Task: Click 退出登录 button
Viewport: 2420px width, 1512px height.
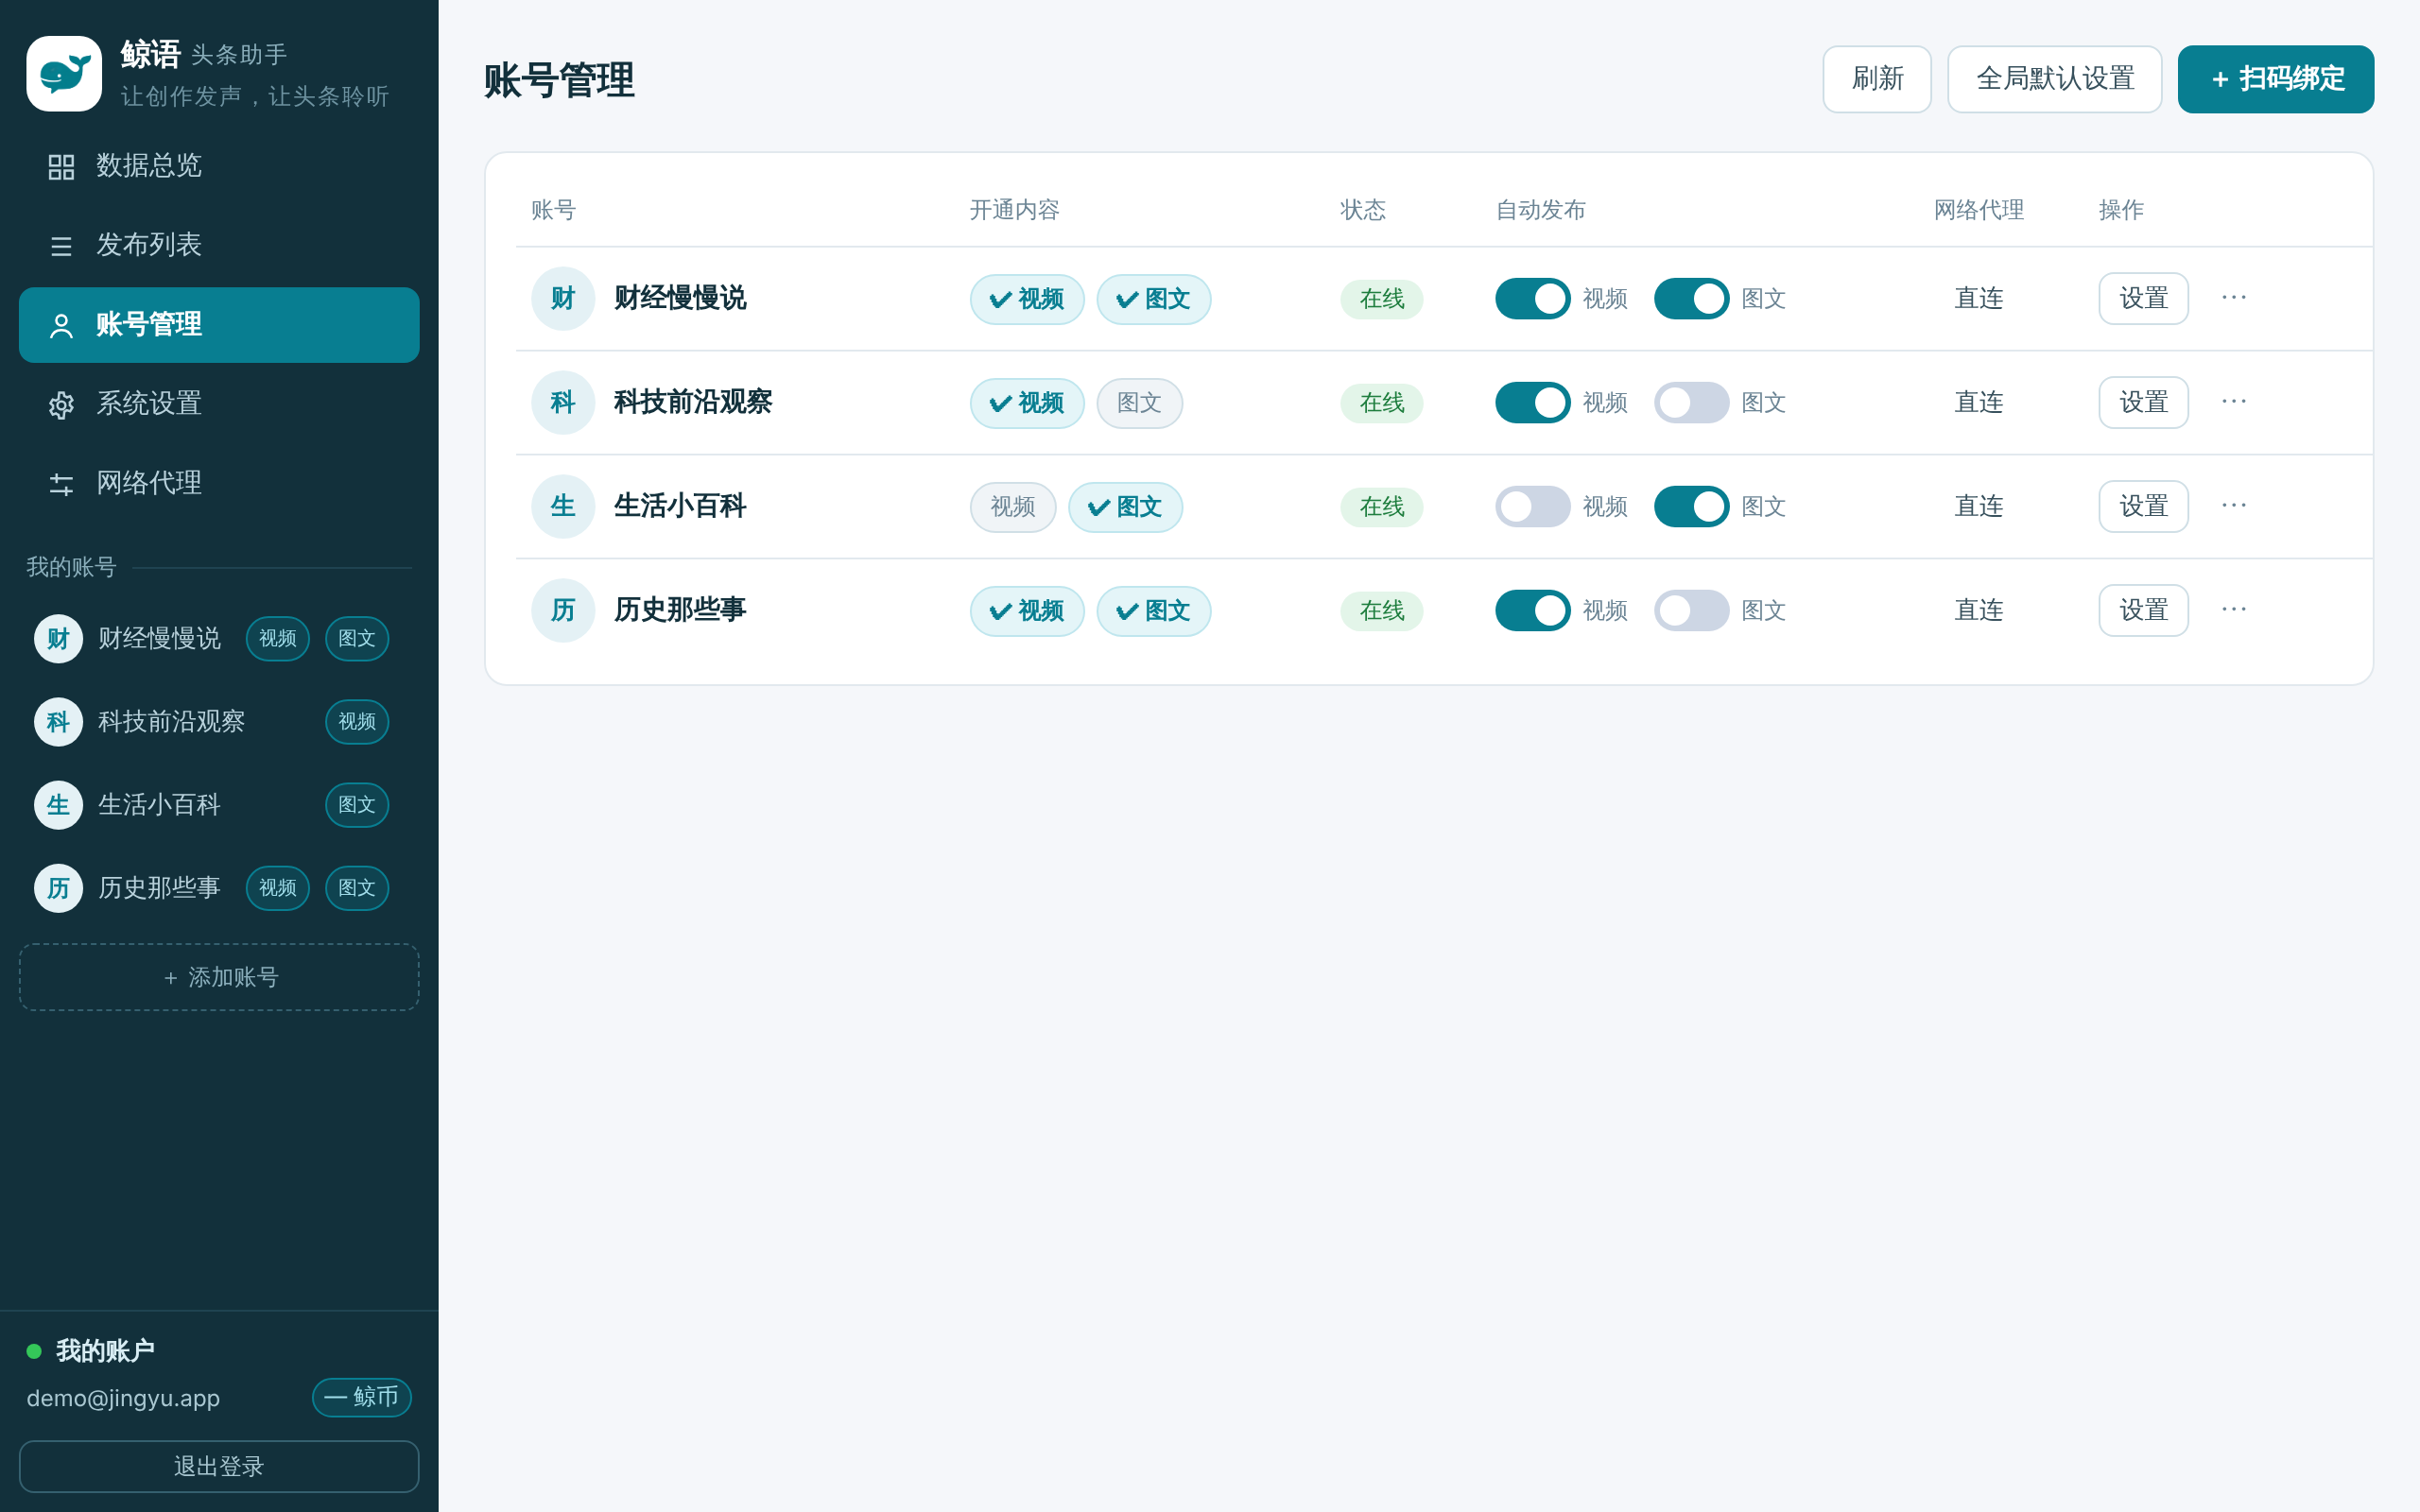Action: (x=219, y=1466)
